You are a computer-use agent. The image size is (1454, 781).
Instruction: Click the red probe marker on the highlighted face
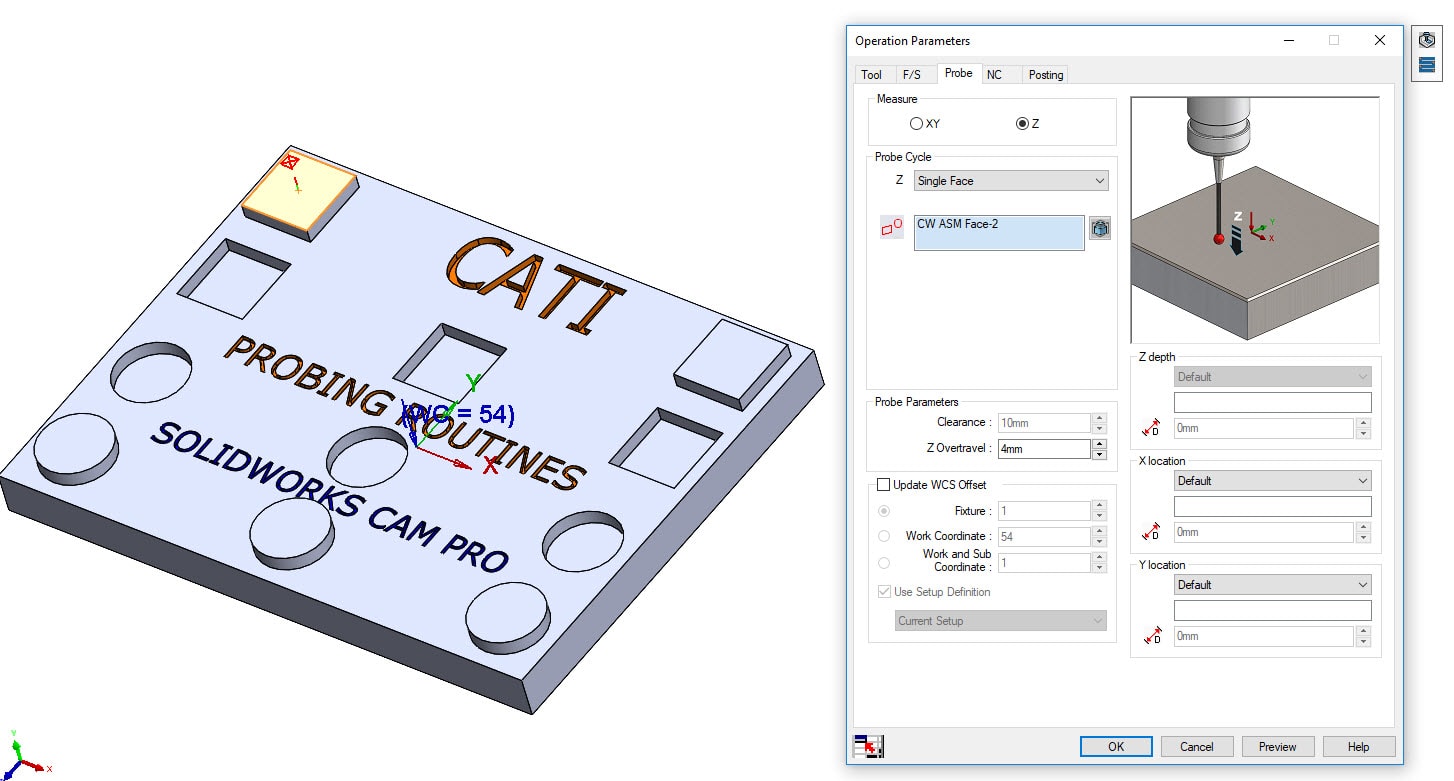pyautogui.click(x=290, y=161)
